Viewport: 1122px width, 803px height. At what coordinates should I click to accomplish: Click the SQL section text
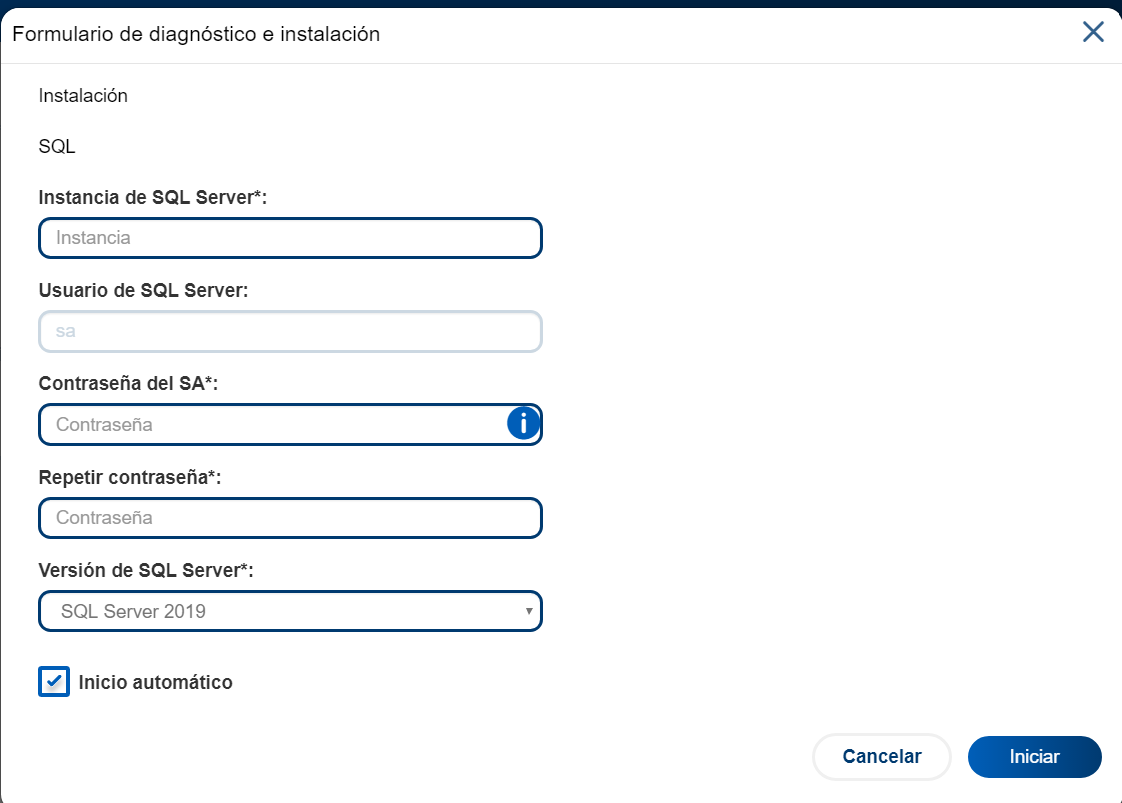57,147
